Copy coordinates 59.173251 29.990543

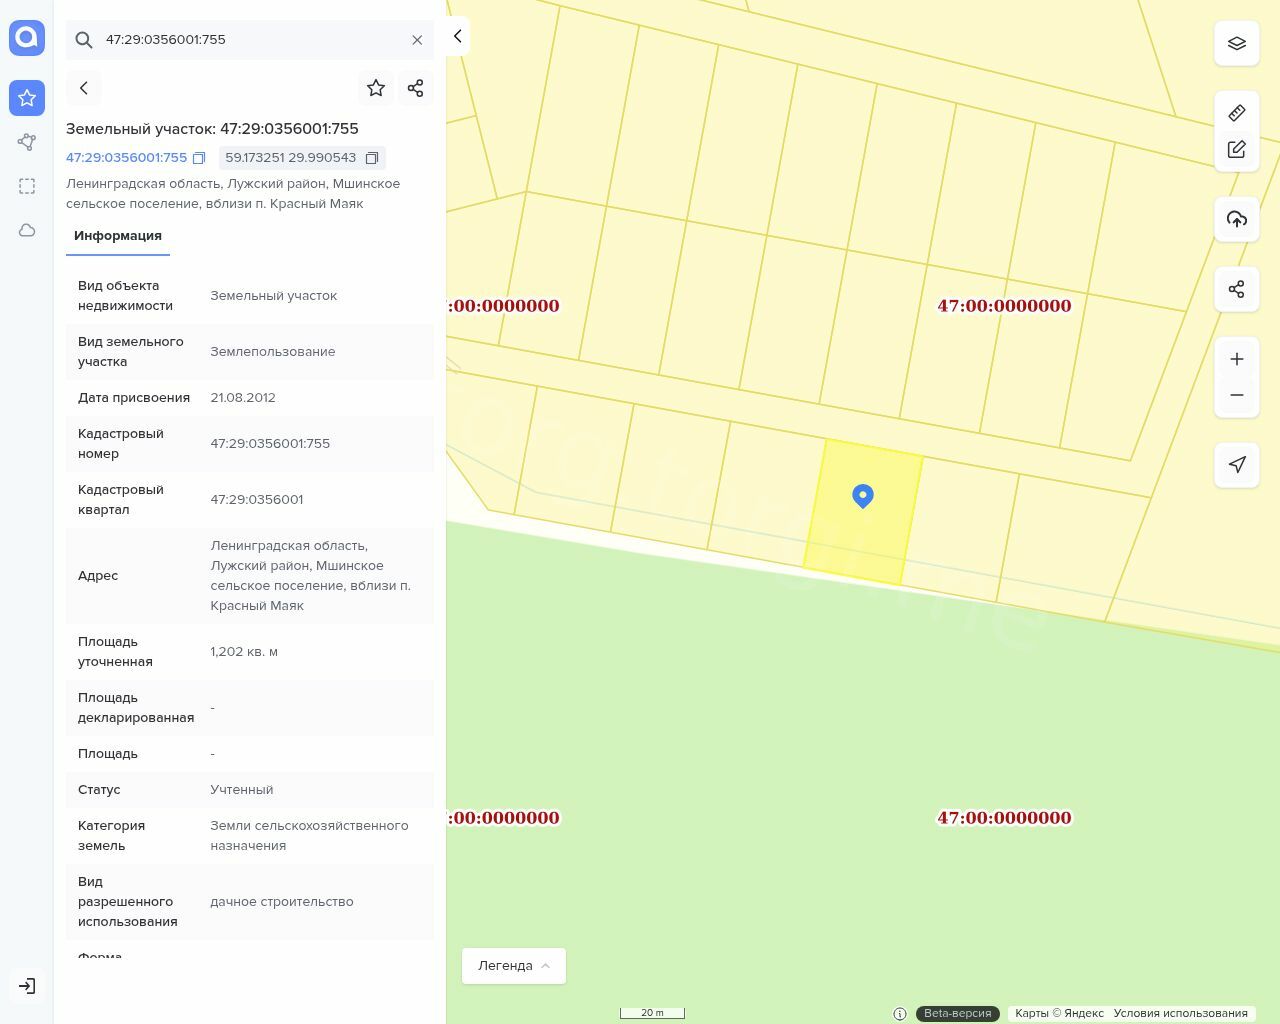pos(372,158)
